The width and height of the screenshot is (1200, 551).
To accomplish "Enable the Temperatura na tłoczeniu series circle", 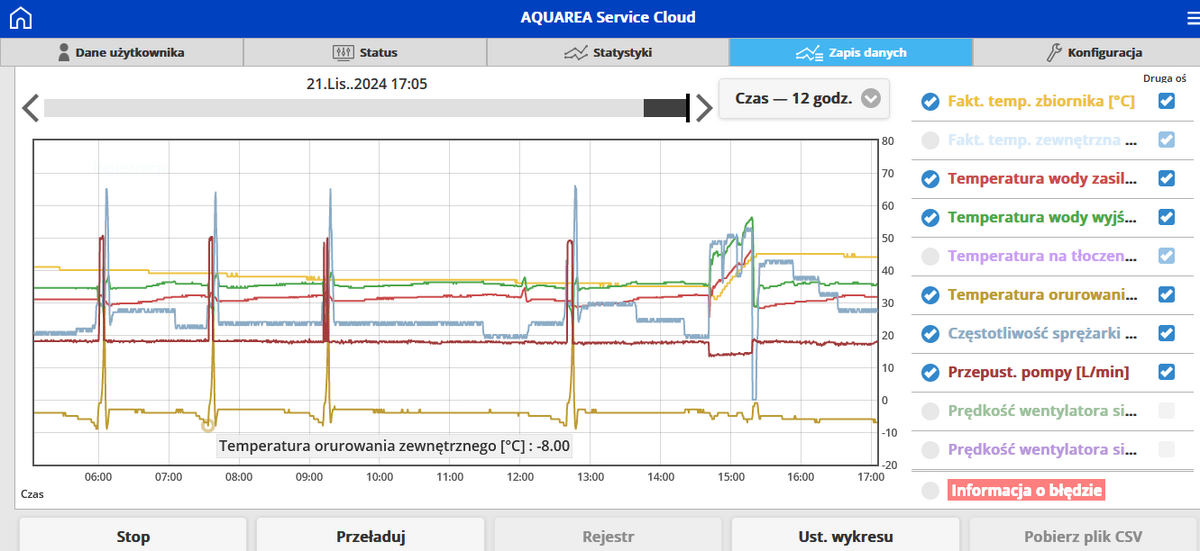I will [930, 256].
